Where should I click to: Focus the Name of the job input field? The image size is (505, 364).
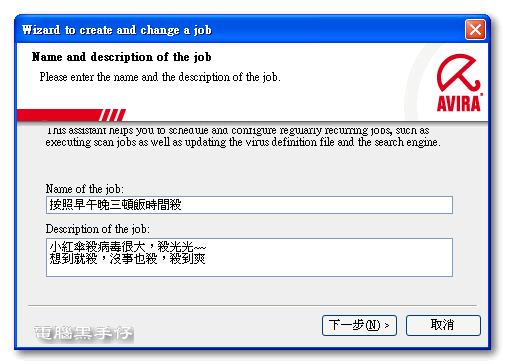pyautogui.click(x=249, y=205)
